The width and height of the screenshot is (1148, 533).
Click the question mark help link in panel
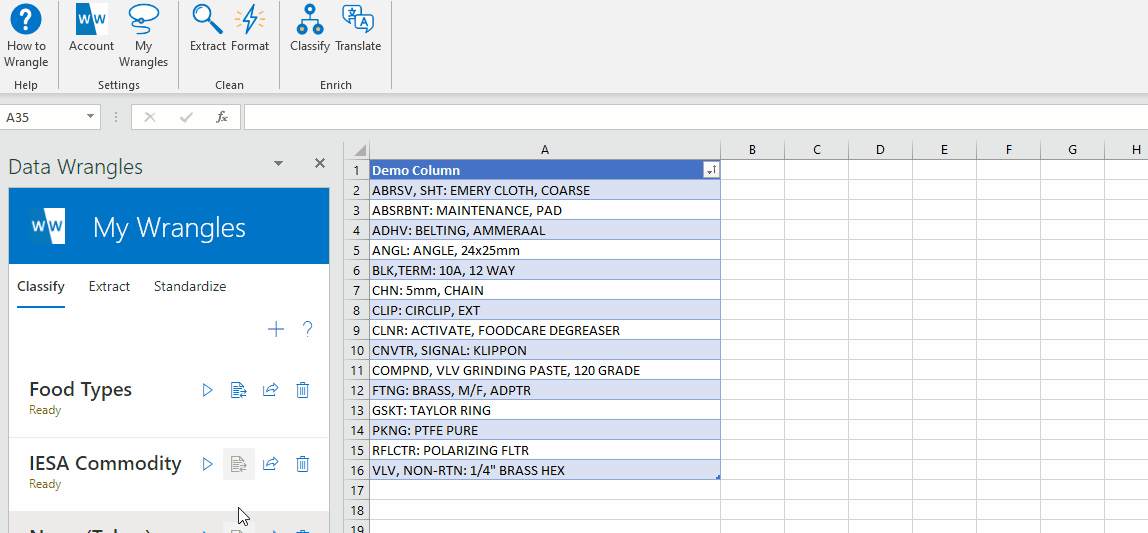pyautogui.click(x=308, y=329)
